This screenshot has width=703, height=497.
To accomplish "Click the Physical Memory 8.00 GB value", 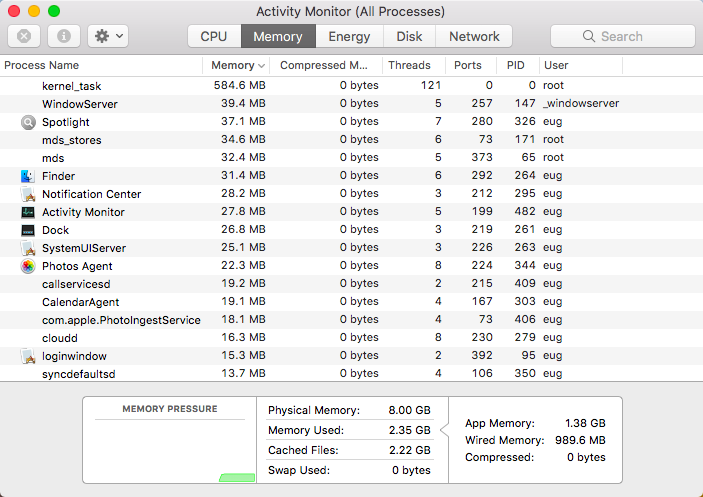I will tap(409, 410).
